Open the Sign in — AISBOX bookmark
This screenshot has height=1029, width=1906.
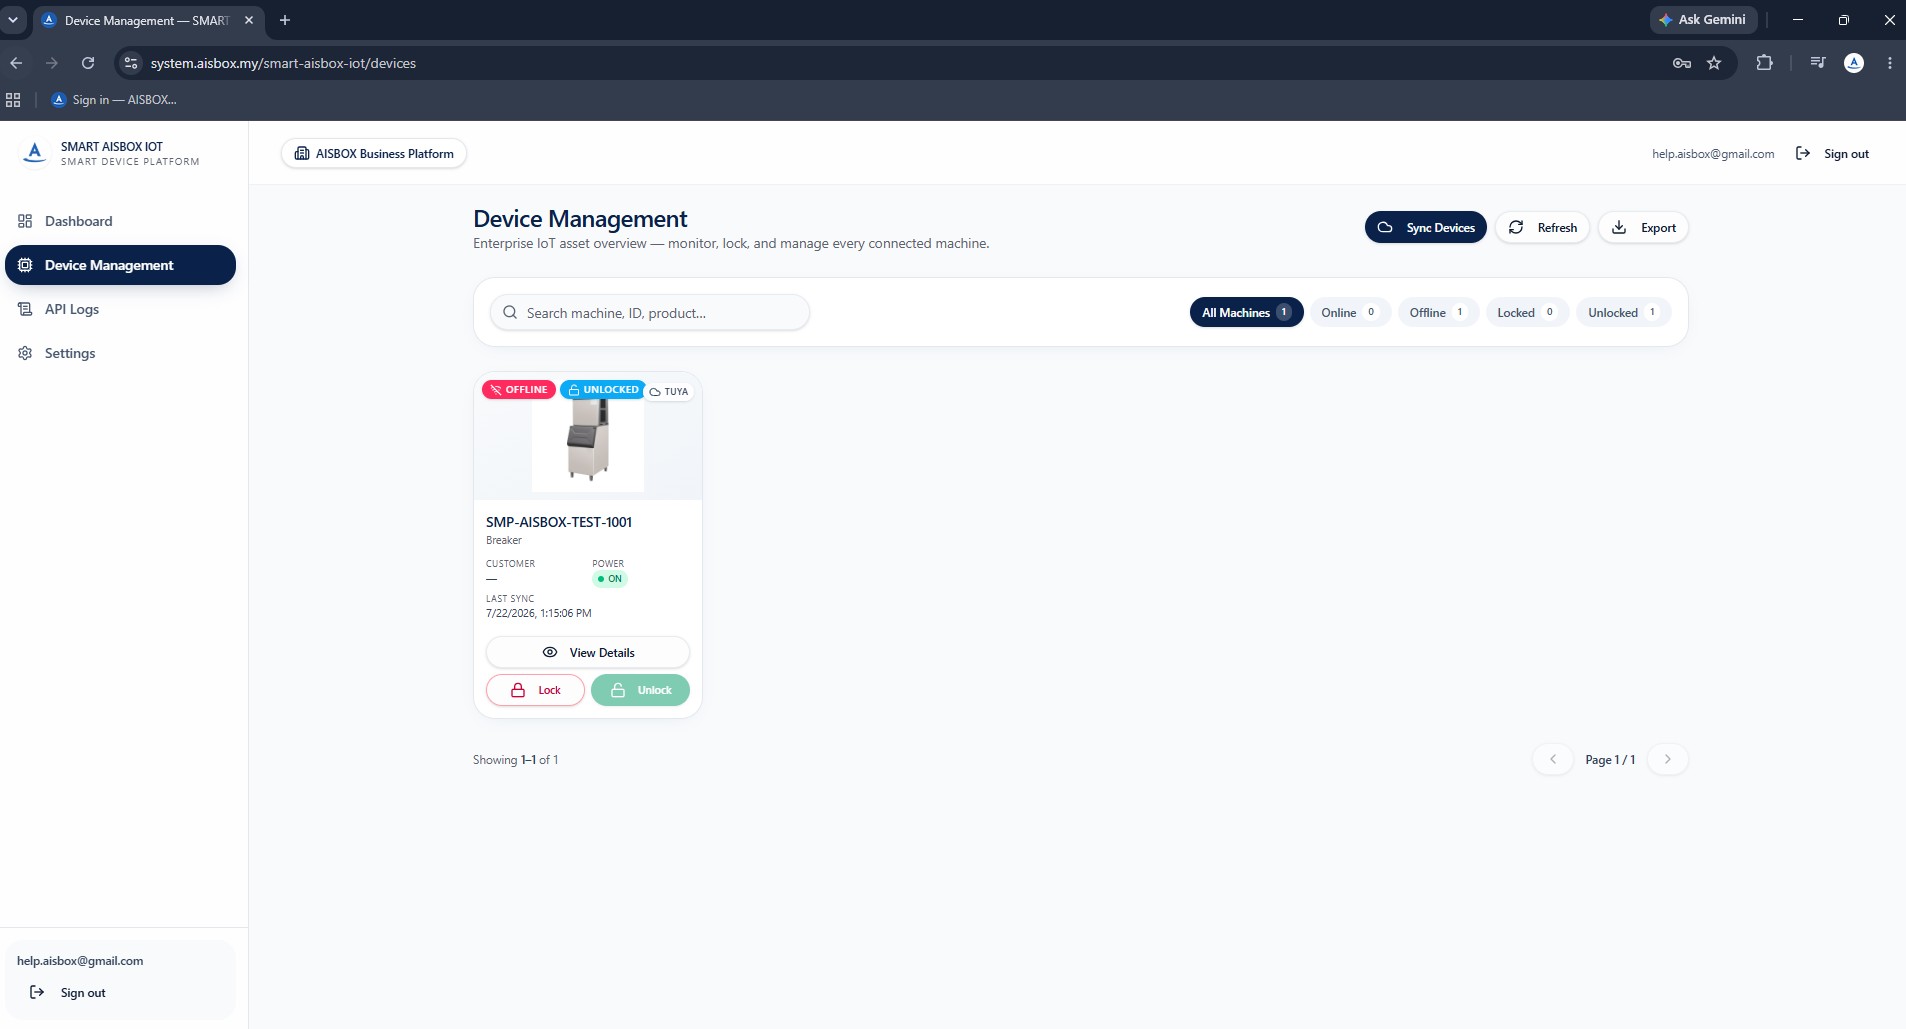[114, 100]
